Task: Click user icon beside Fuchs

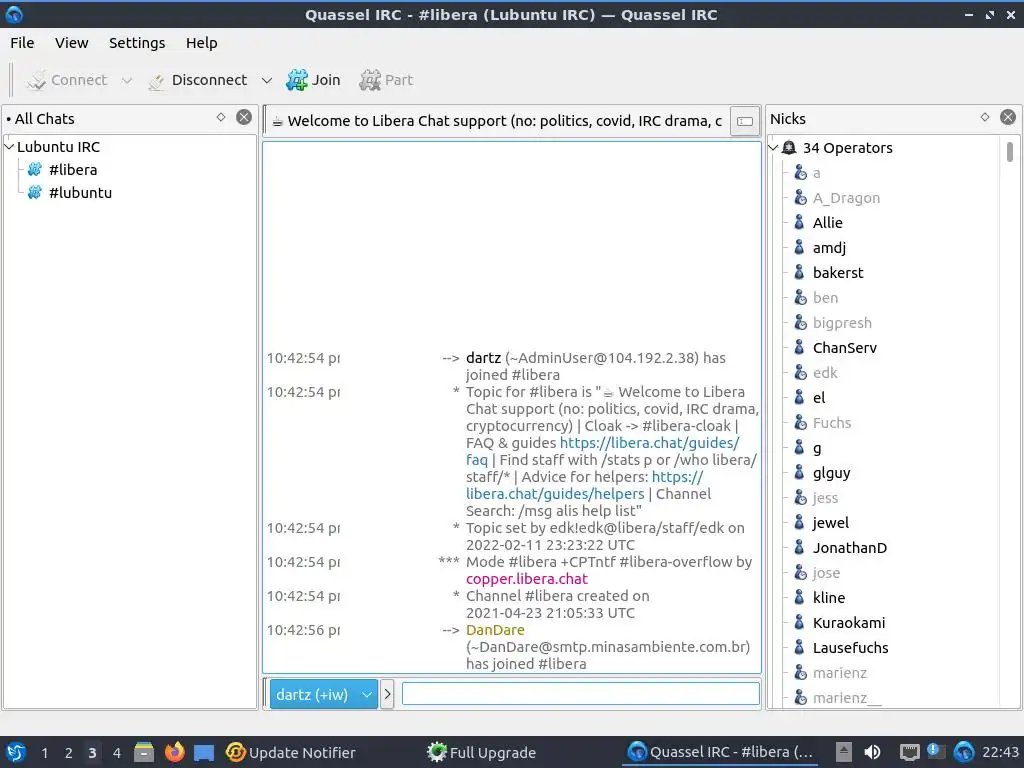Action: pos(800,423)
